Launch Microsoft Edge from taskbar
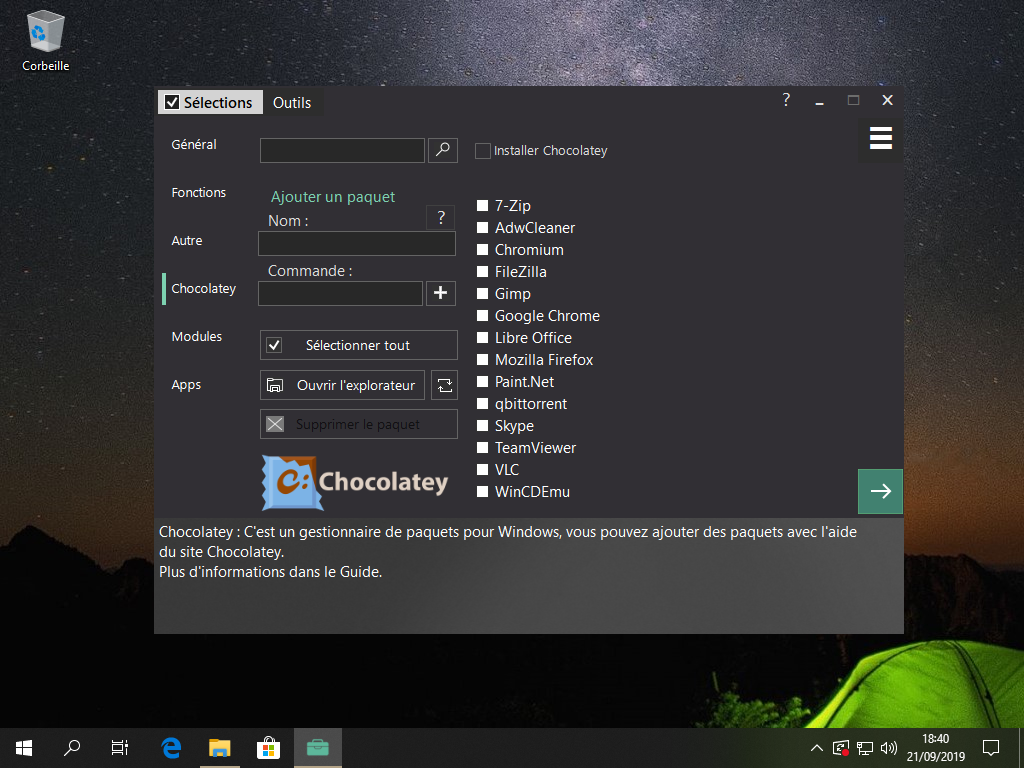The image size is (1024, 768). click(x=171, y=748)
